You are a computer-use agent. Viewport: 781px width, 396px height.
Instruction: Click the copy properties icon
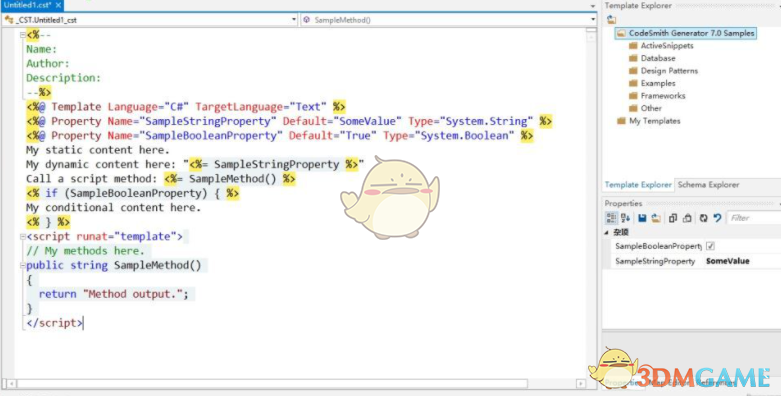click(x=673, y=218)
